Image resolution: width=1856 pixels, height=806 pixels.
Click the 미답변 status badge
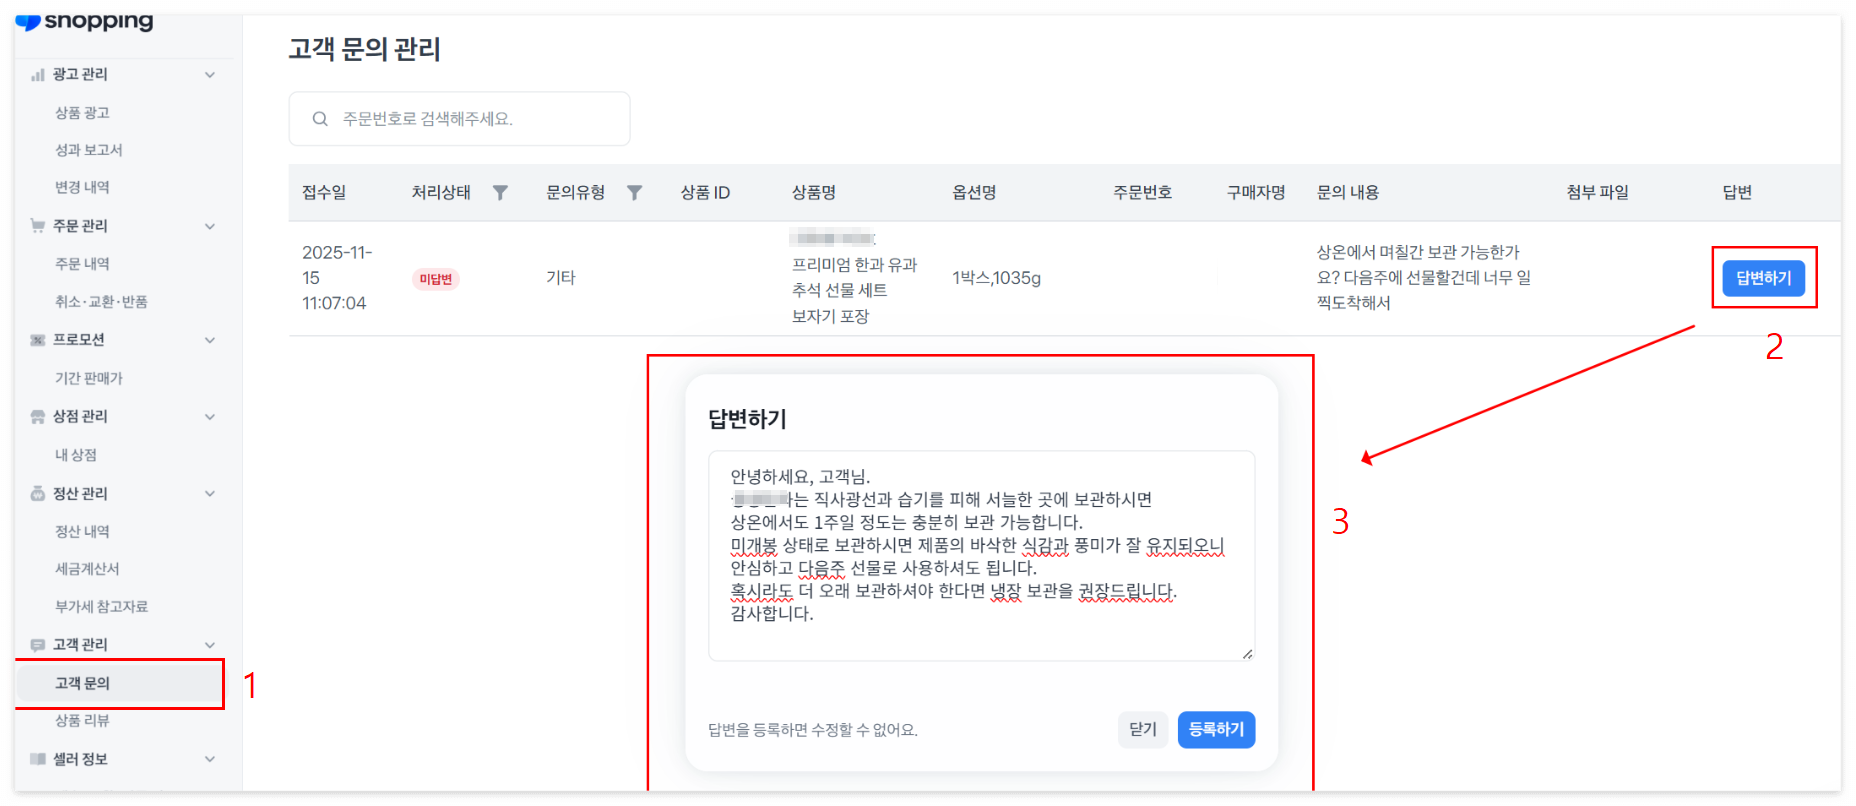click(435, 279)
